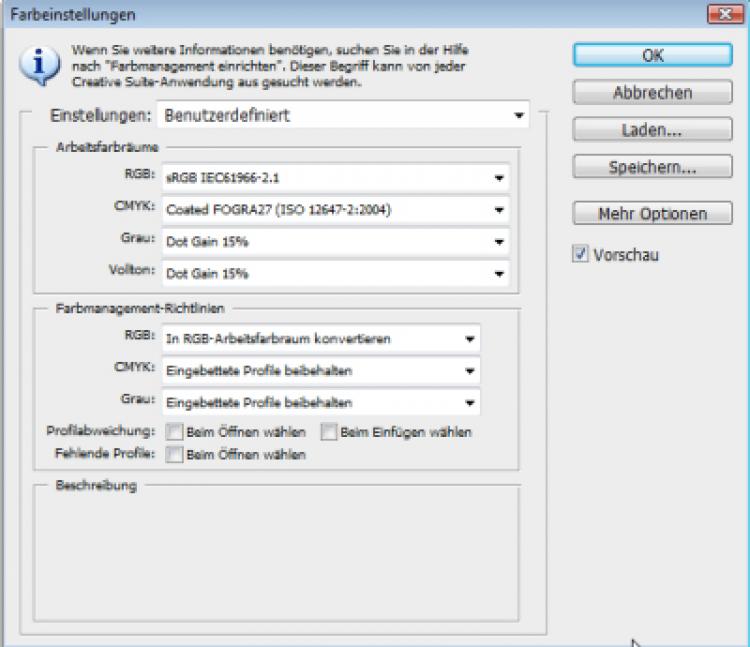Close the Farbeinstellungen dialog window
The image size is (750, 647).
coord(721,14)
